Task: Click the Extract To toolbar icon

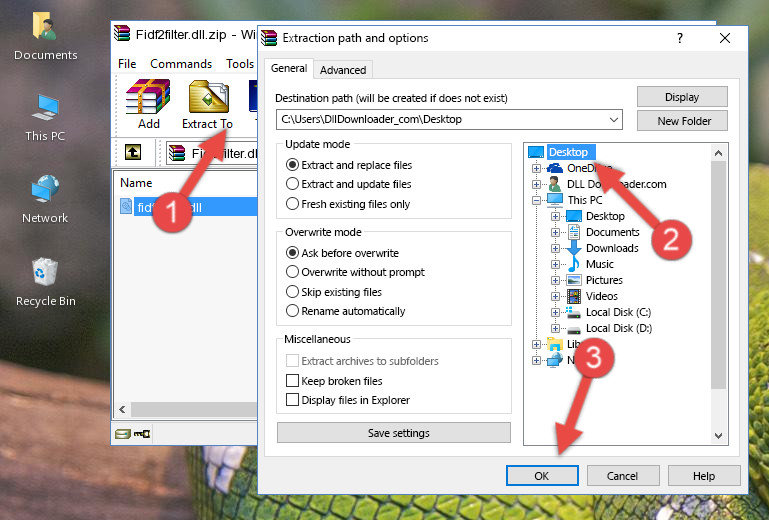Action: tap(207, 104)
